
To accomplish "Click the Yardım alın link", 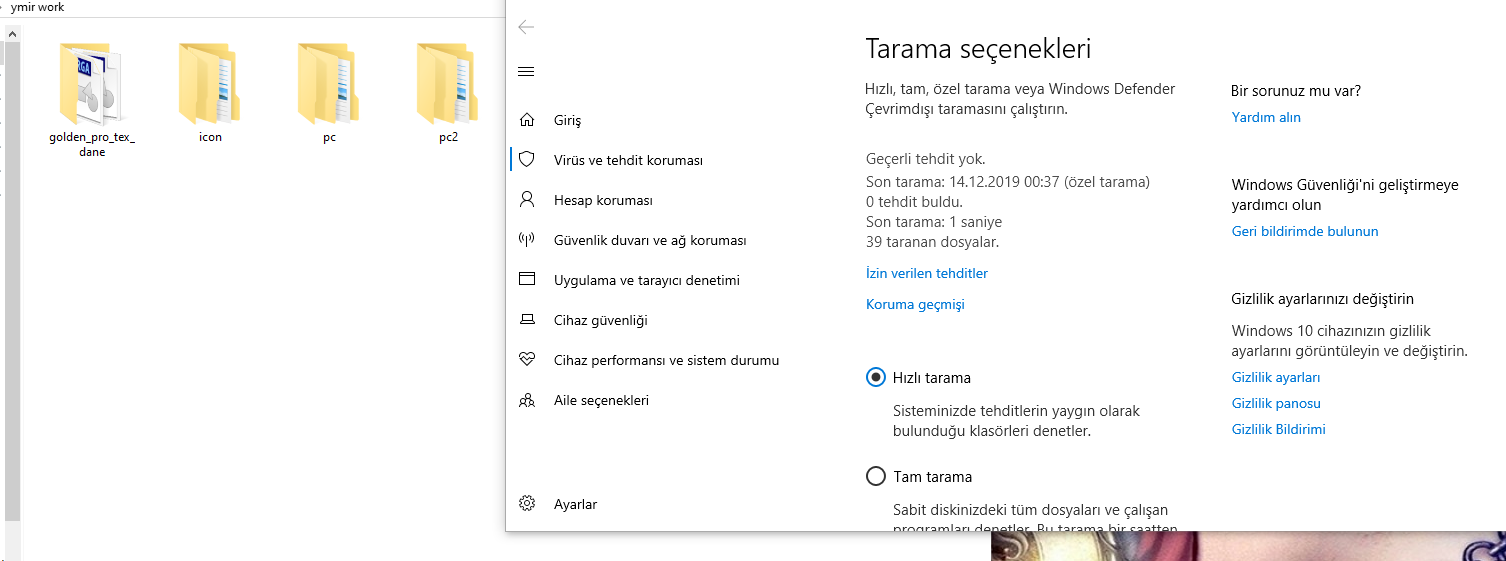I will [x=1266, y=117].
